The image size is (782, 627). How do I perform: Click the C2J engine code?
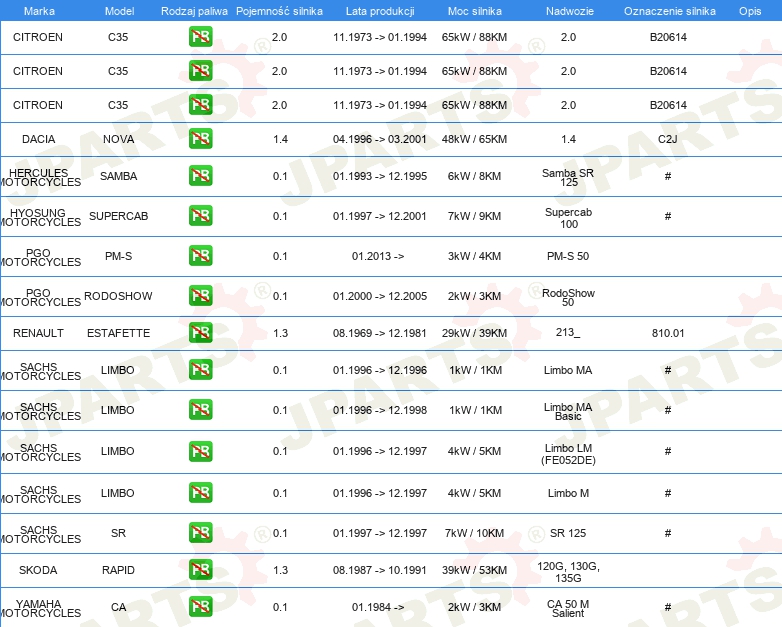pyautogui.click(x=668, y=139)
